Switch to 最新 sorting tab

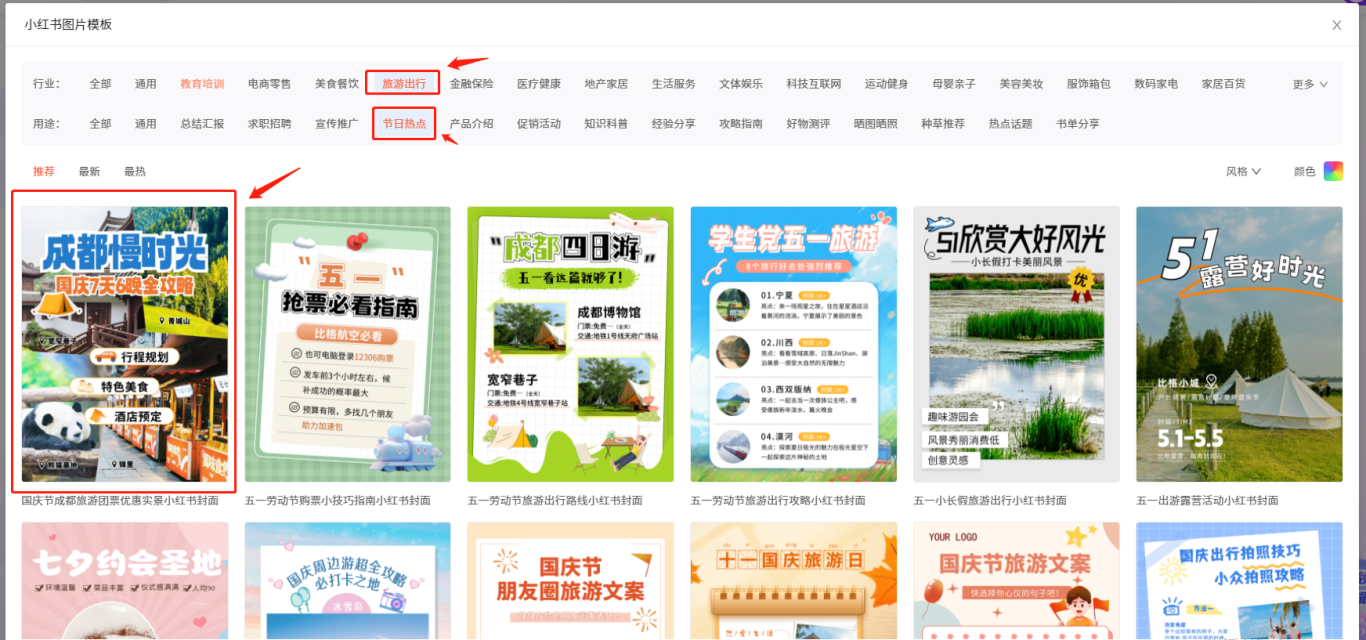click(89, 171)
